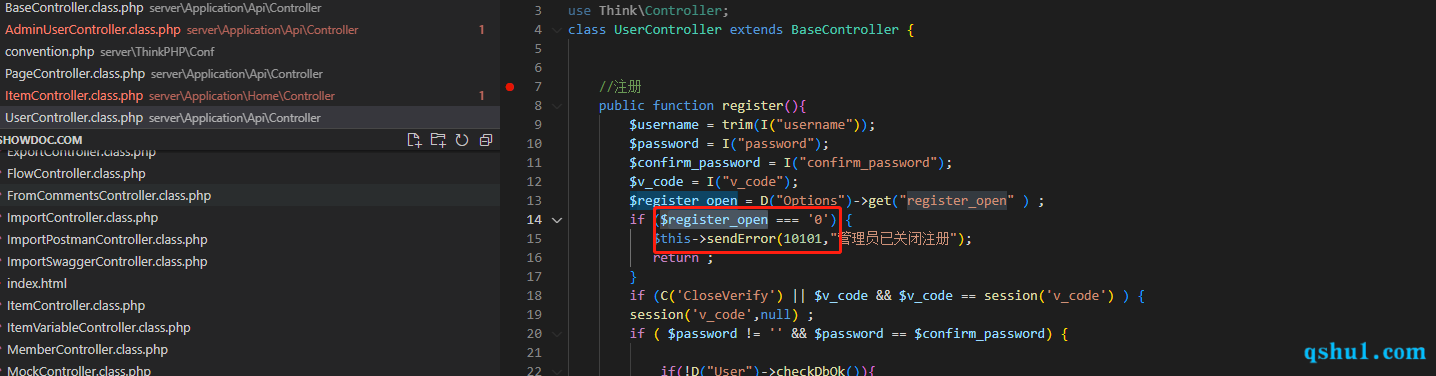This screenshot has width=1436, height=376.
Task: Refresh the explorer file tree
Action: pyautogui.click(x=462, y=140)
